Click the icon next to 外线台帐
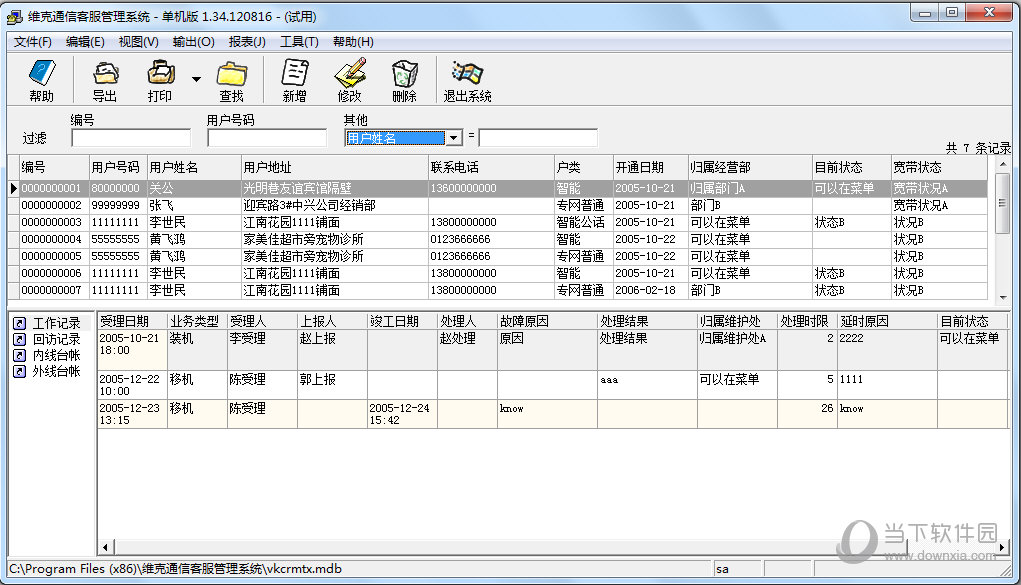 20,371
